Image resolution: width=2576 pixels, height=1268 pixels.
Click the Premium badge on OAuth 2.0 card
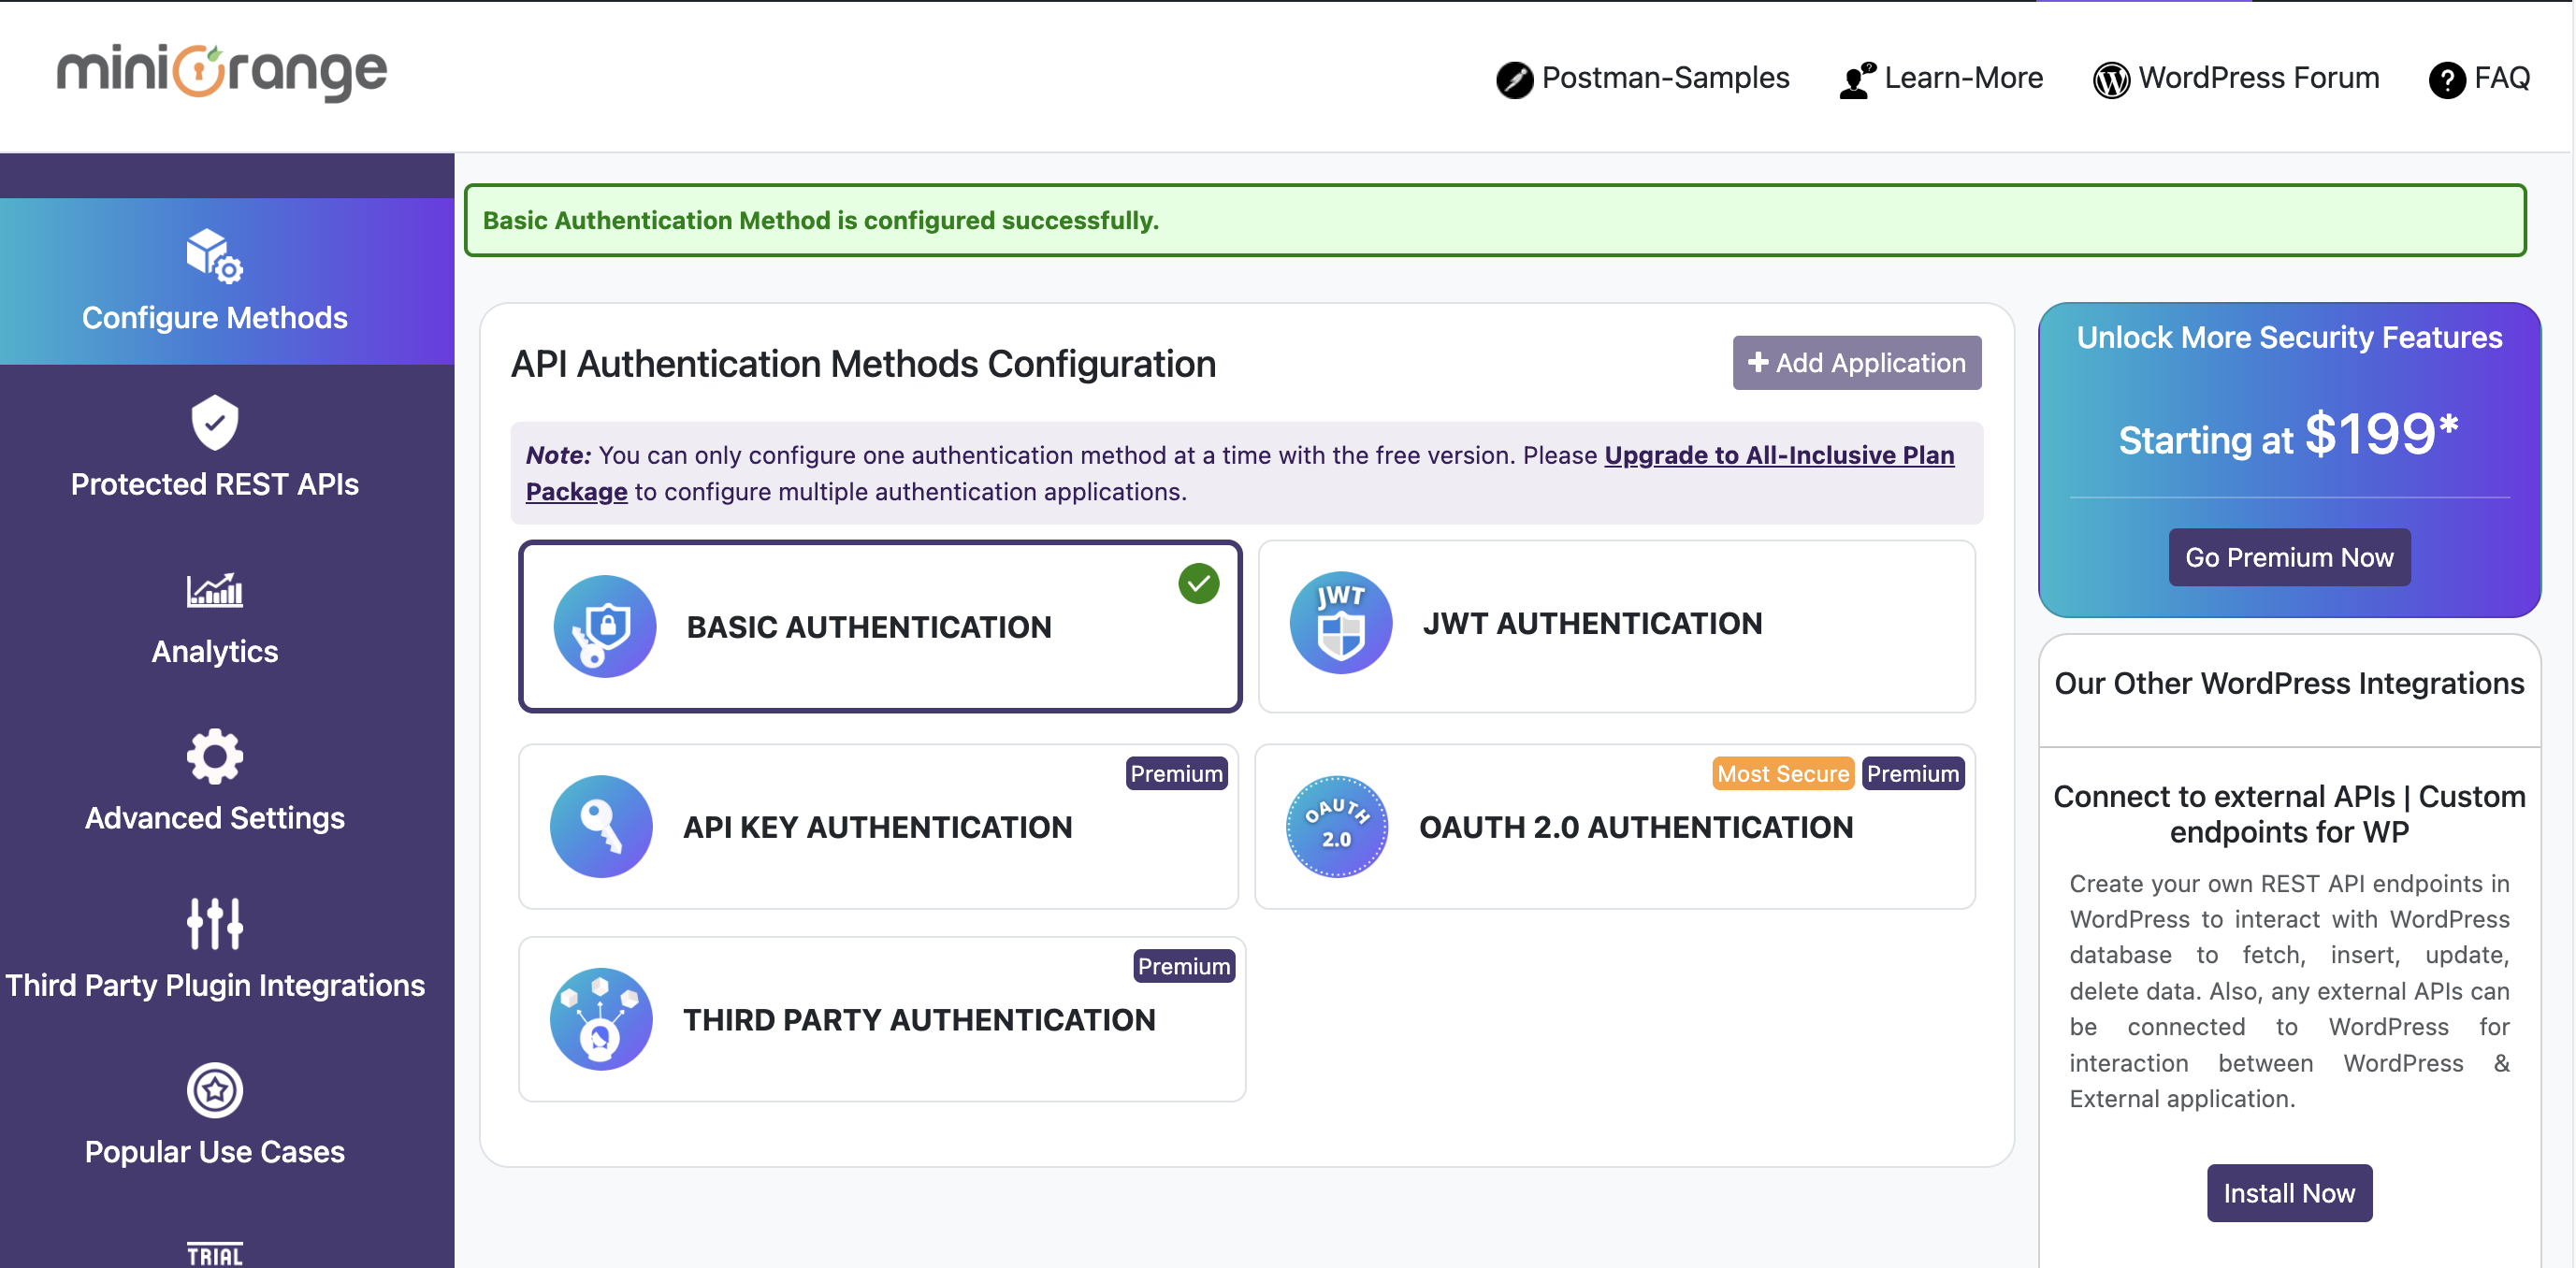[1912, 773]
